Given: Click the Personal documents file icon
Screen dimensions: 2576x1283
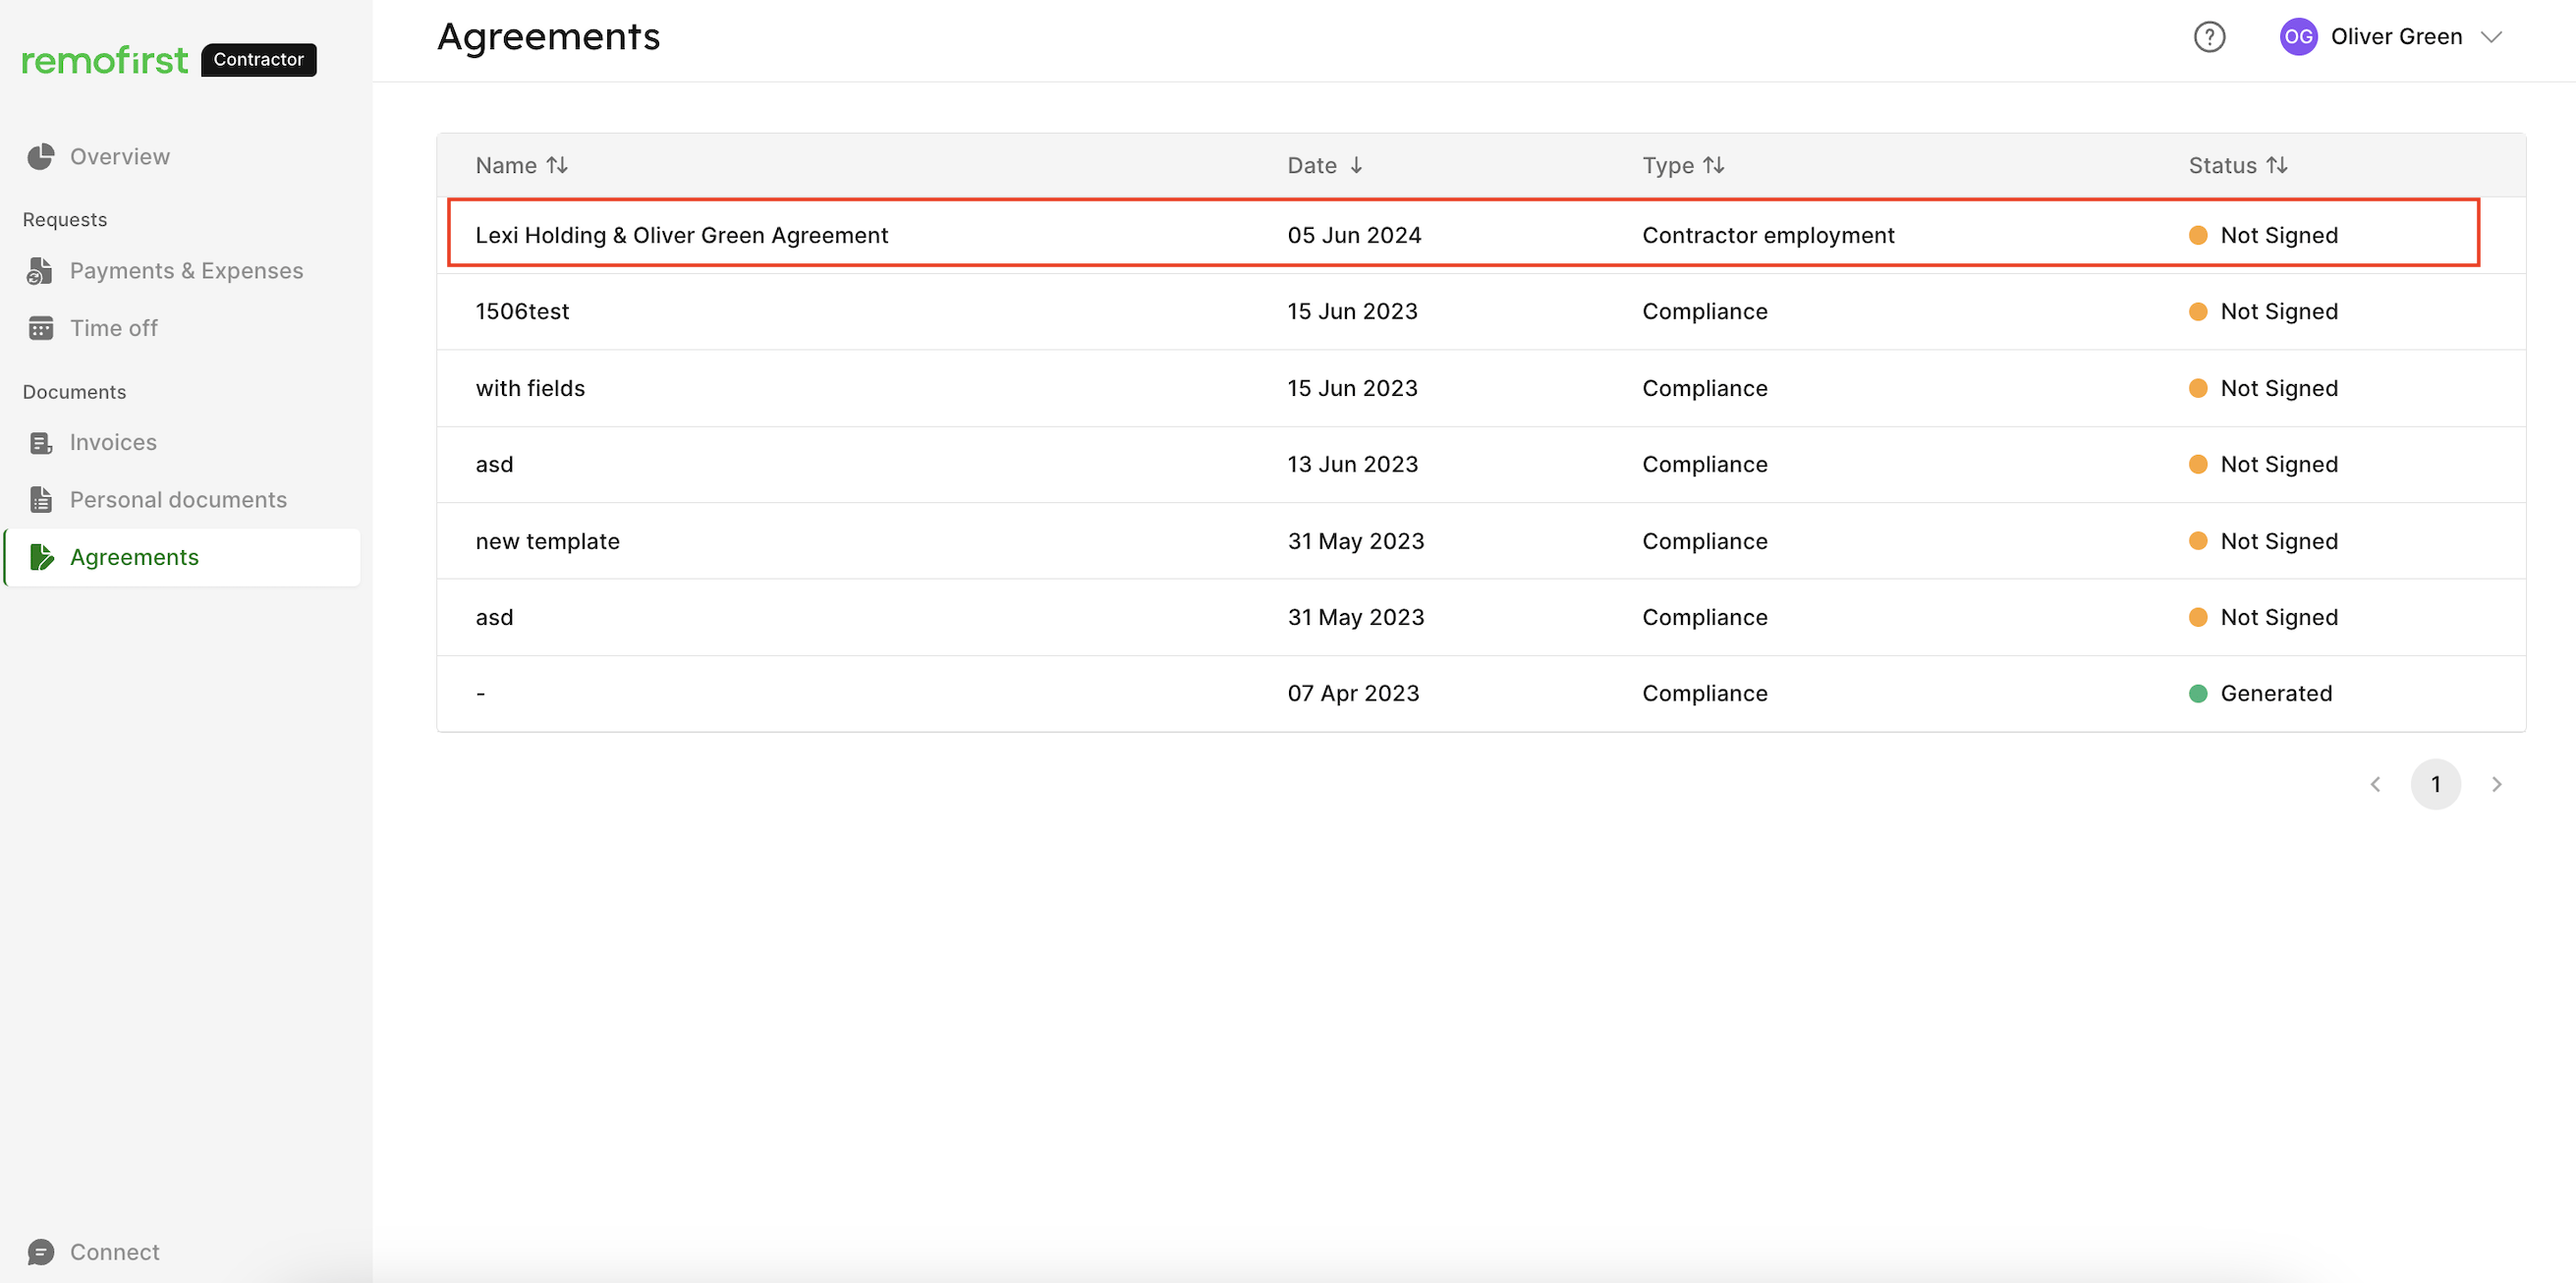Looking at the screenshot, I should click(x=41, y=499).
